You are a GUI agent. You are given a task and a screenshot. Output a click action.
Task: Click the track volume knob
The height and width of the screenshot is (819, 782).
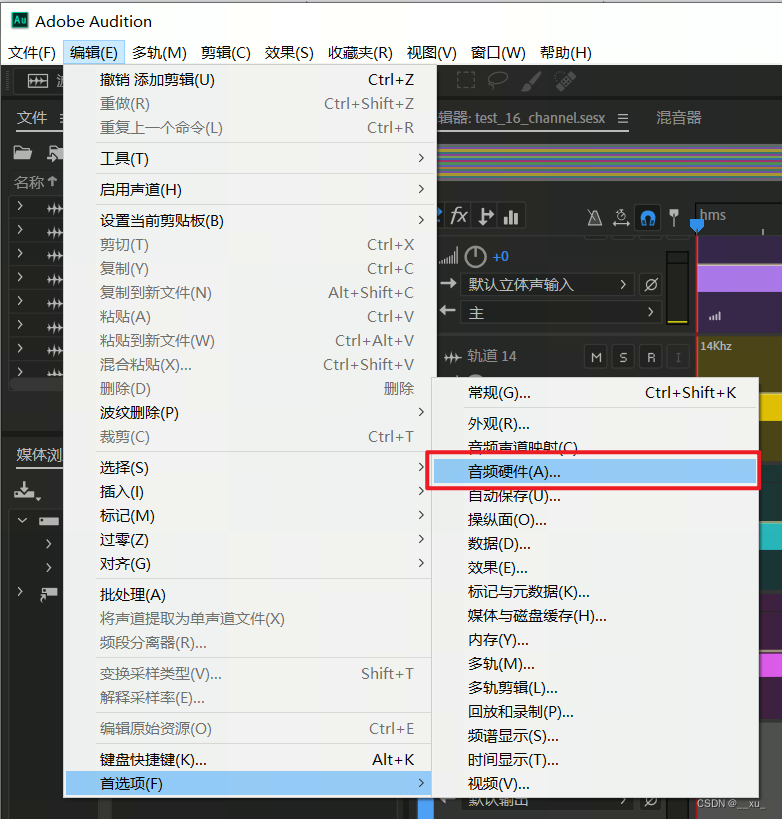(x=475, y=256)
